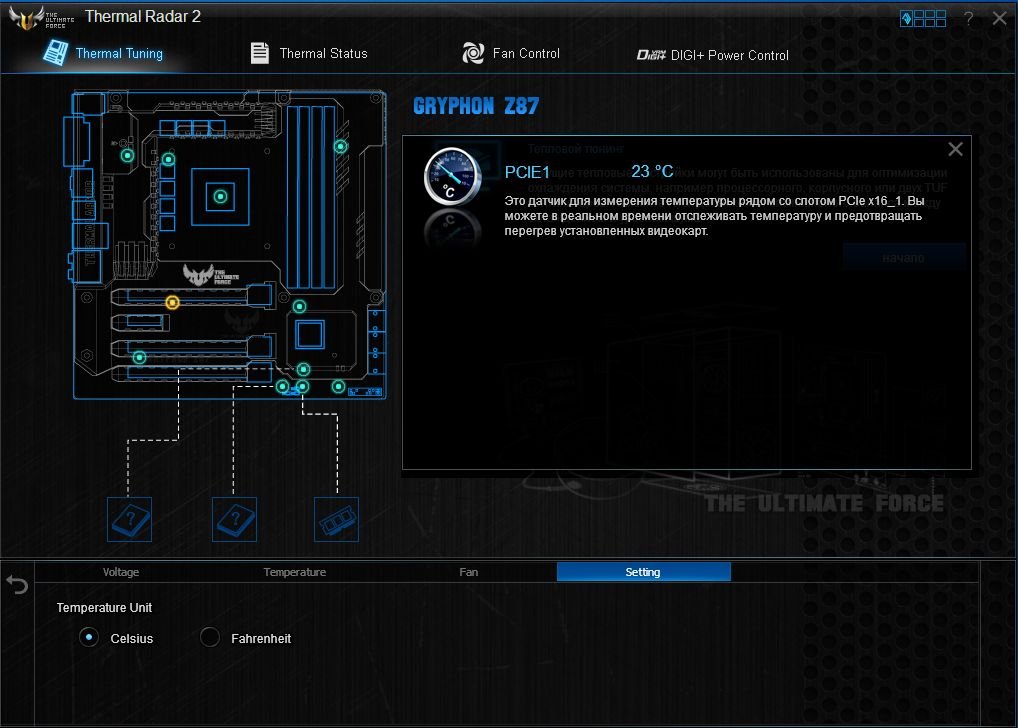Switch to the Fan bottom tab

(469, 572)
